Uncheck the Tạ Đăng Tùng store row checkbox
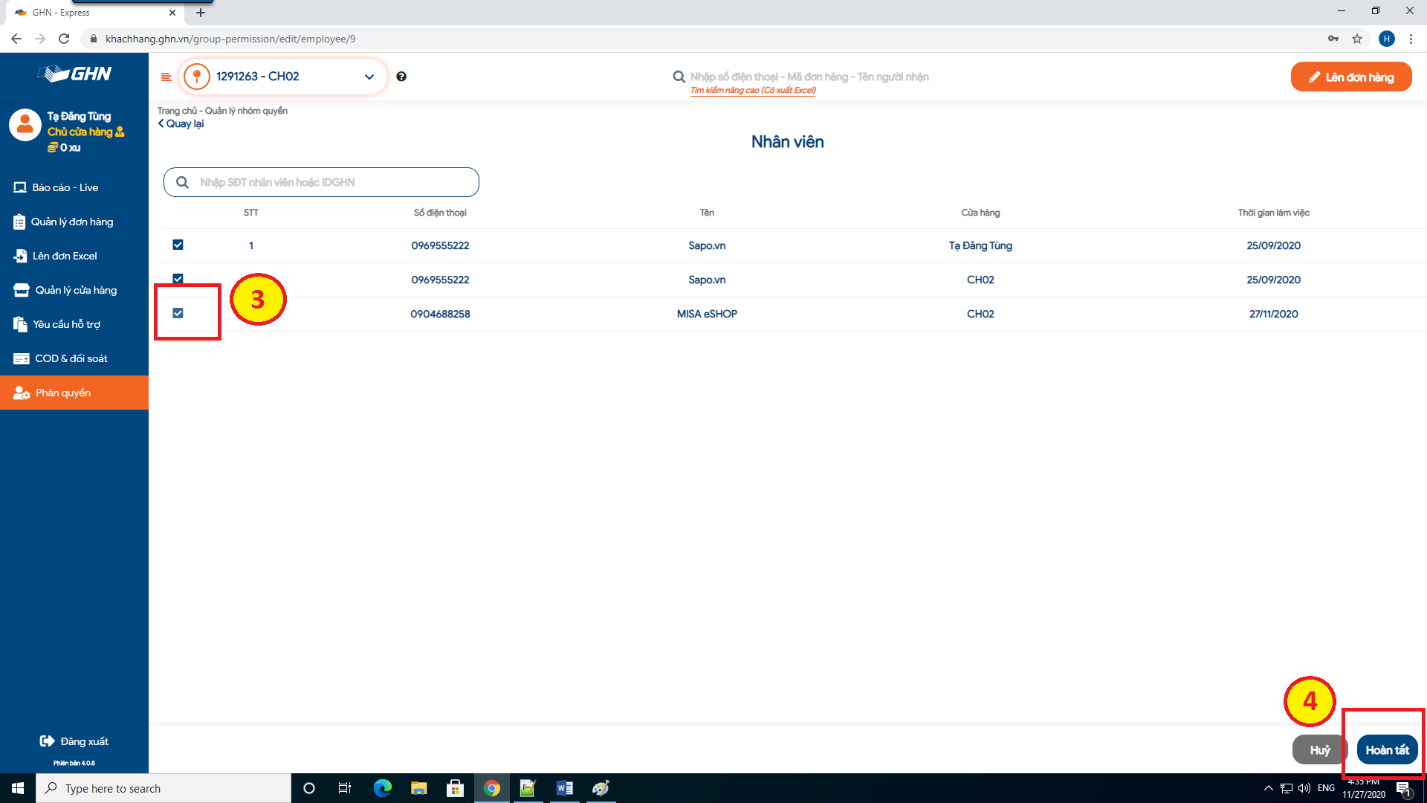1427x803 pixels. [178, 244]
